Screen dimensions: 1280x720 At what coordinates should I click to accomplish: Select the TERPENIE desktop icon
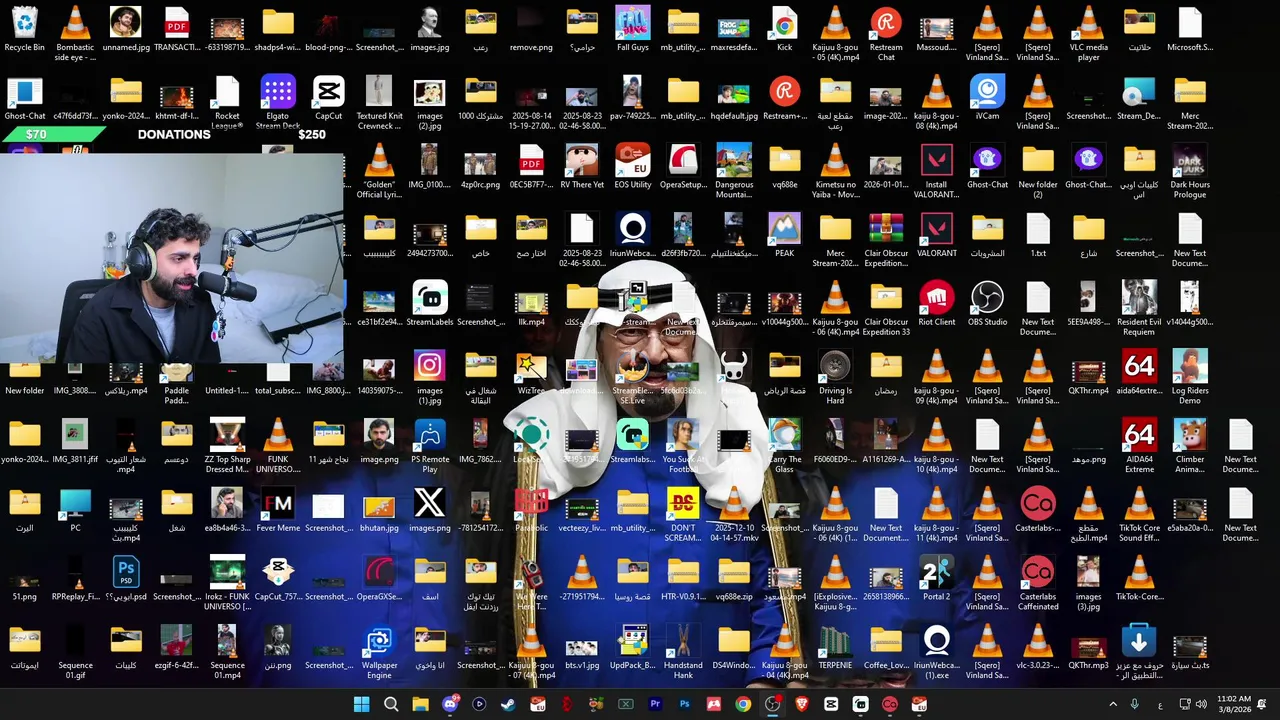click(835, 648)
